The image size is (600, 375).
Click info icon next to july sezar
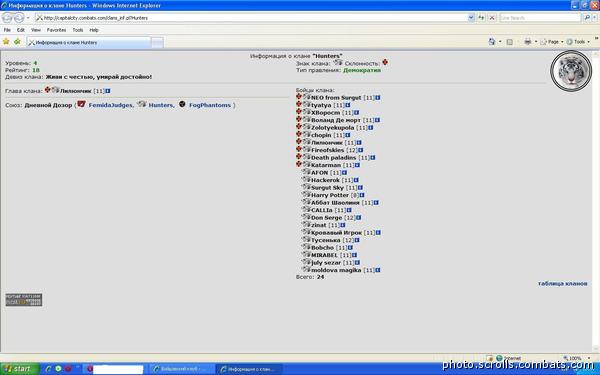click(357, 263)
